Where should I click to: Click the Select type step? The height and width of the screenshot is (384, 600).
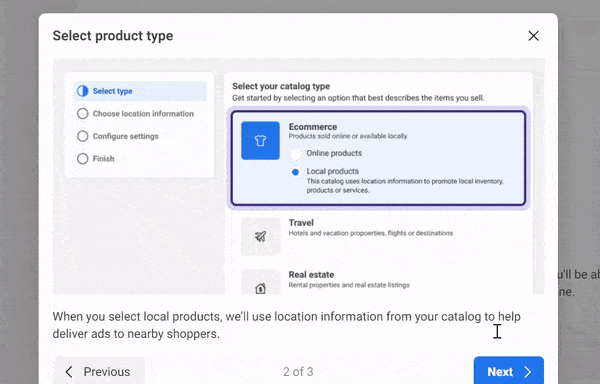coord(140,91)
